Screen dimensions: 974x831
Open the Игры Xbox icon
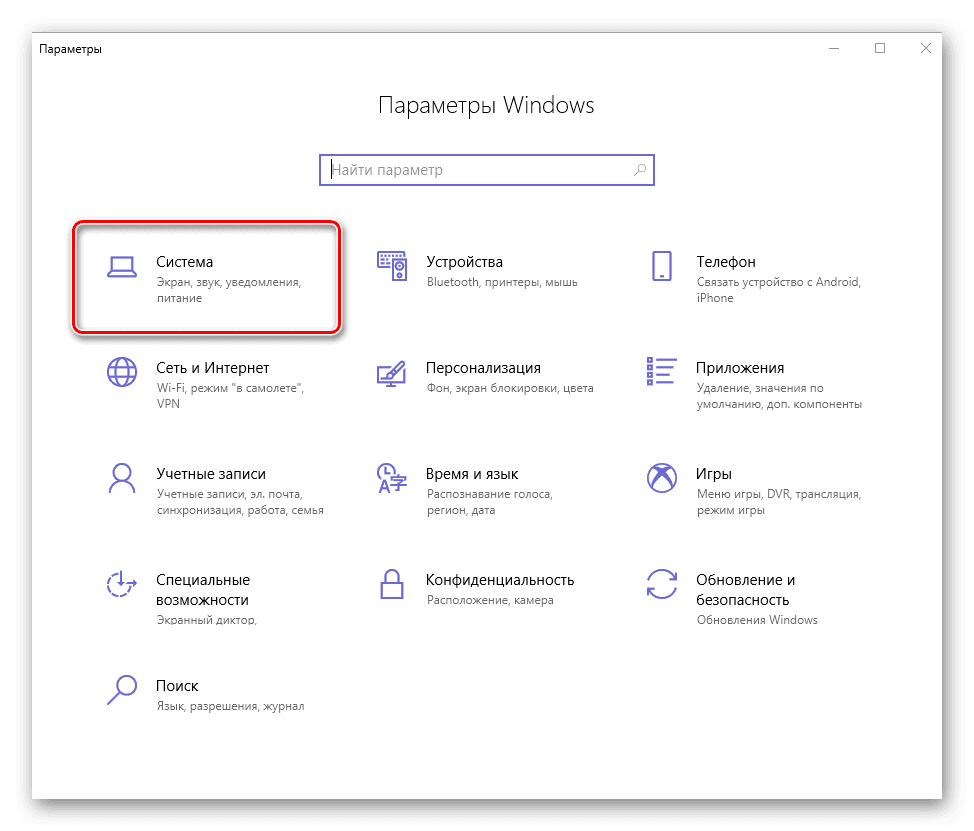pyautogui.click(x=662, y=478)
